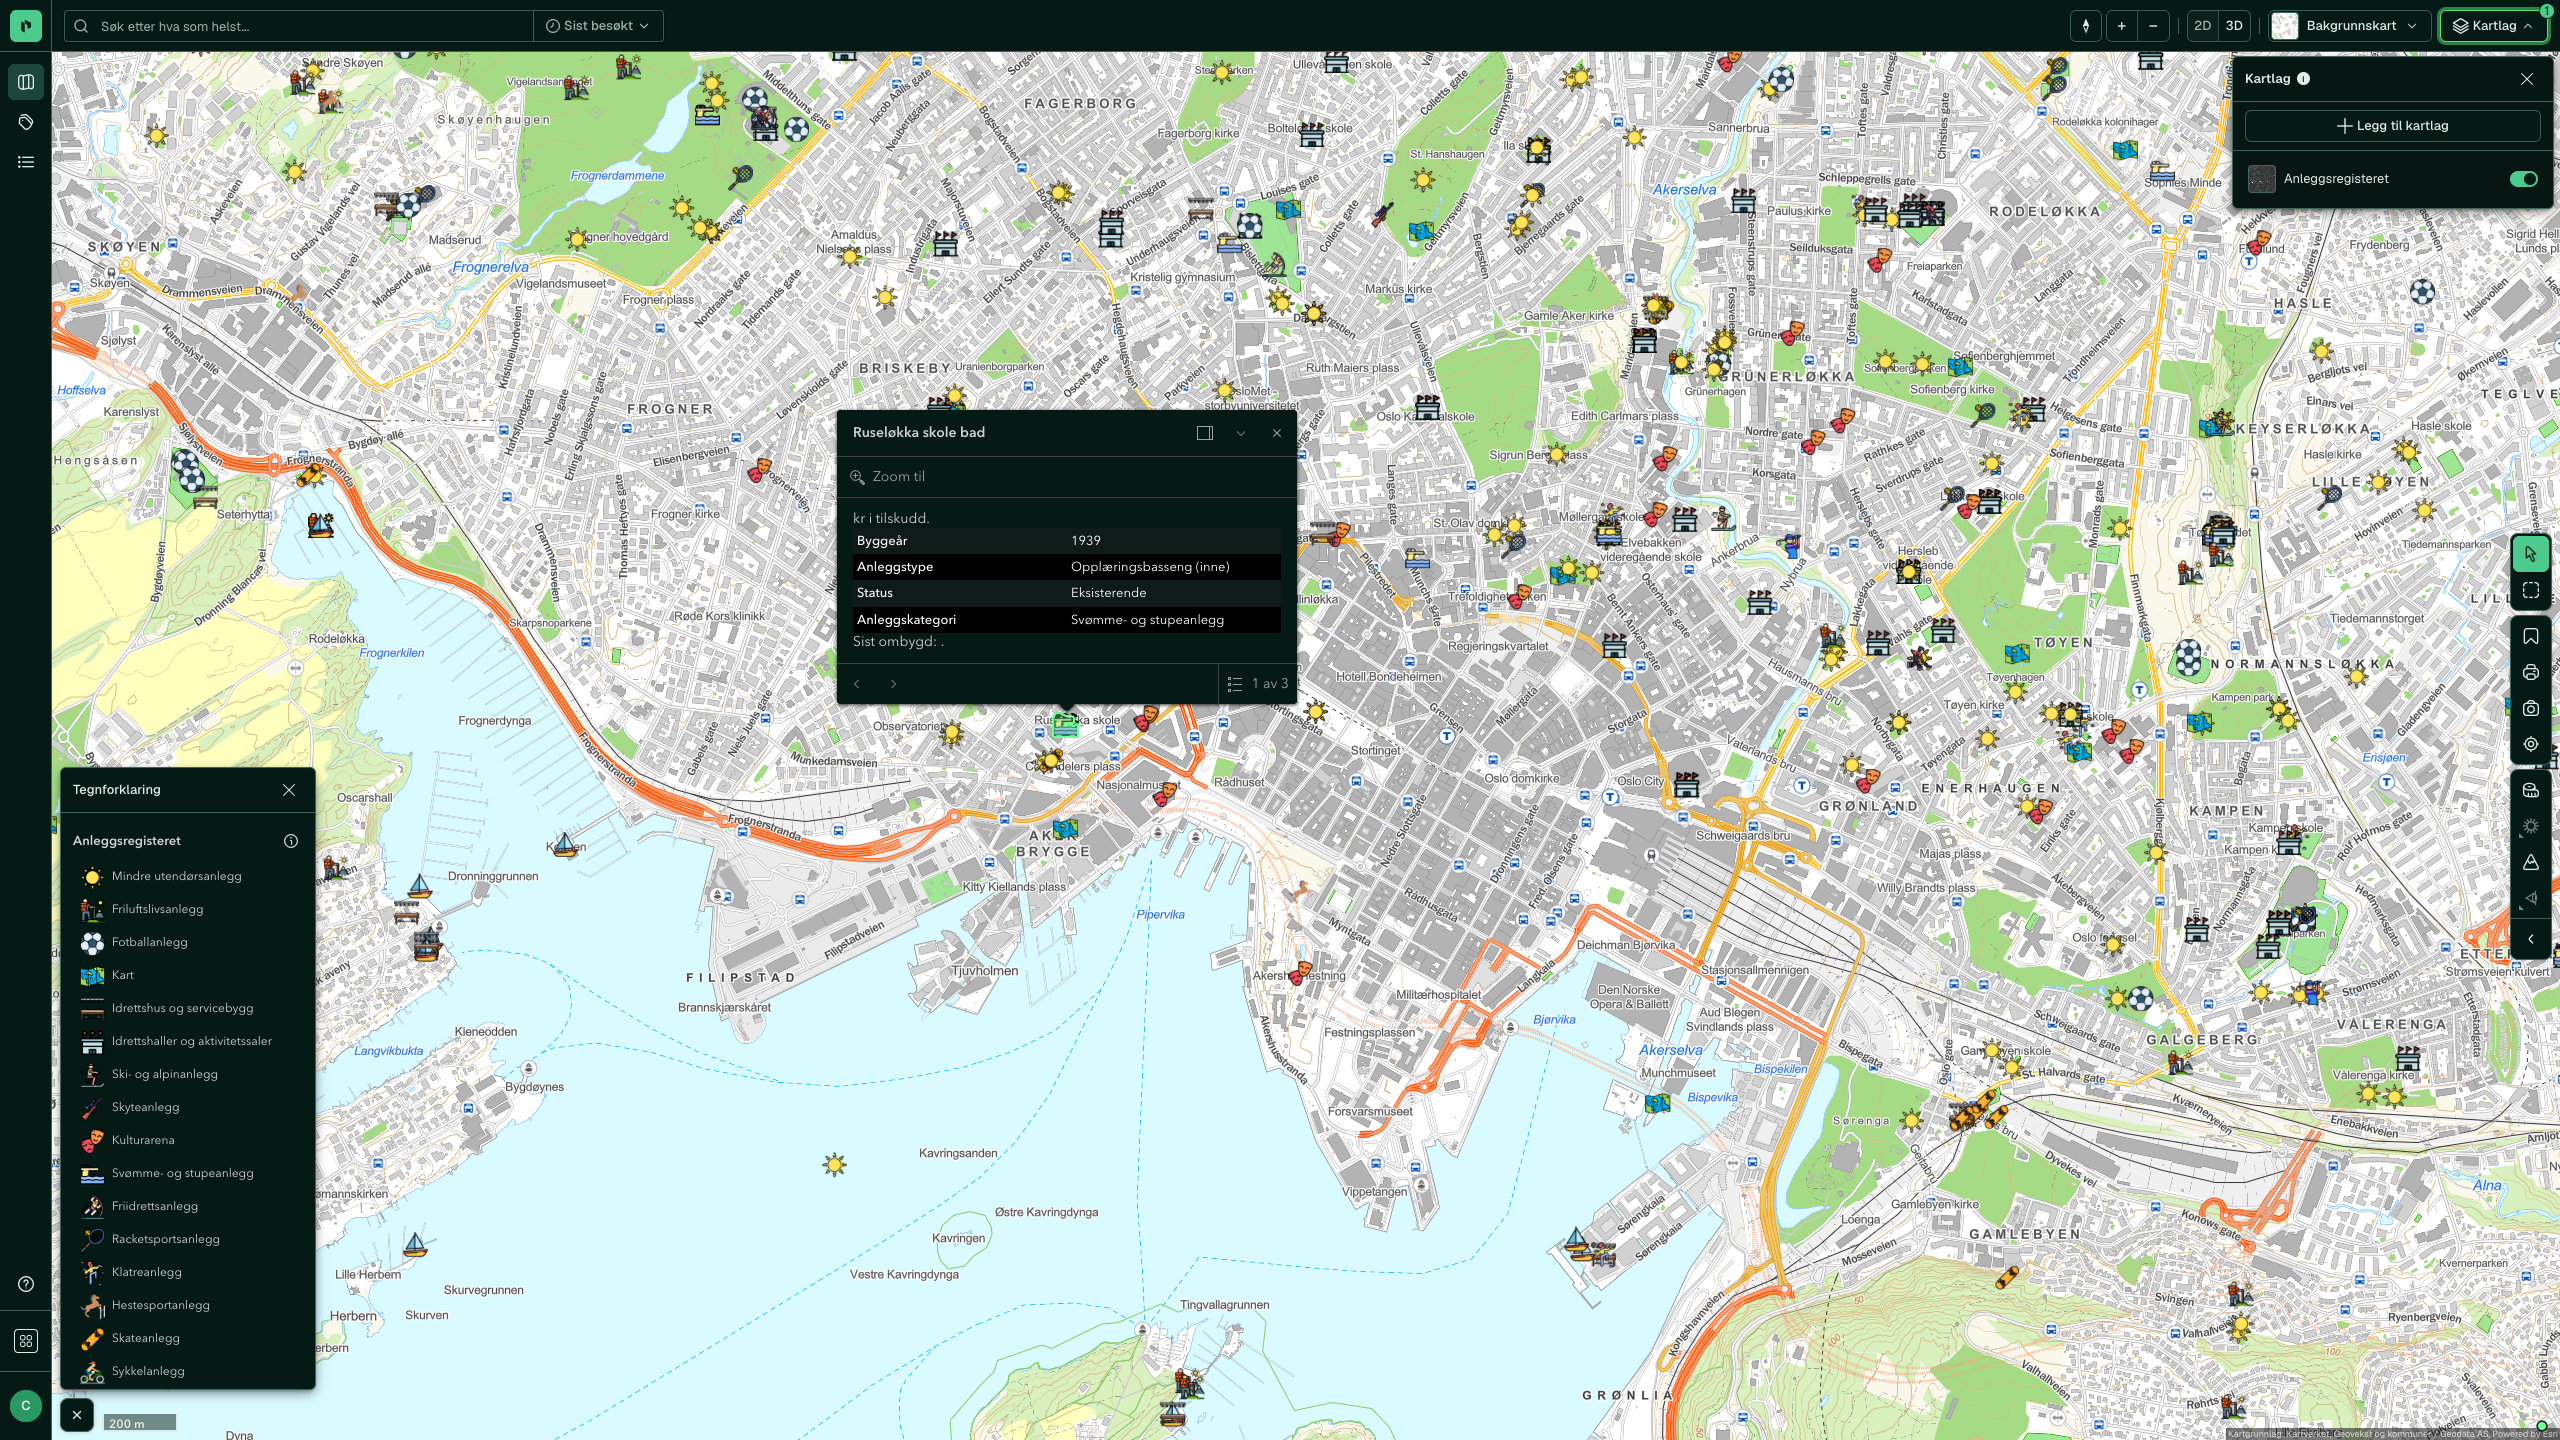The height and width of the screenshot is (1440, 2560).
Task: Click the Kartlag info icon
Action: [2304, 79]
